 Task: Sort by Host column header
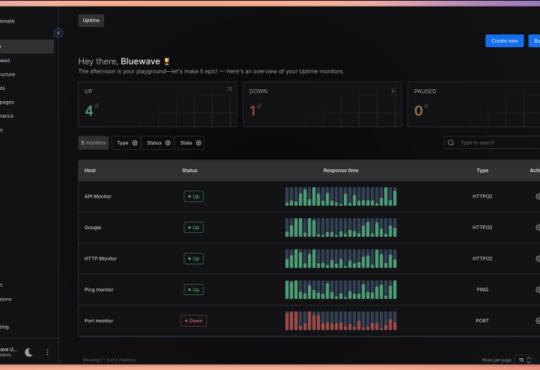[90, 171]
